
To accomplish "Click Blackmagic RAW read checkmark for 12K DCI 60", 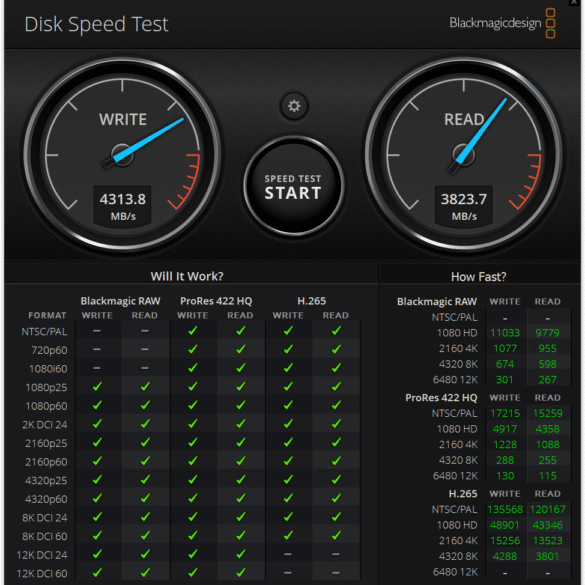I will [x=145, y=572].
